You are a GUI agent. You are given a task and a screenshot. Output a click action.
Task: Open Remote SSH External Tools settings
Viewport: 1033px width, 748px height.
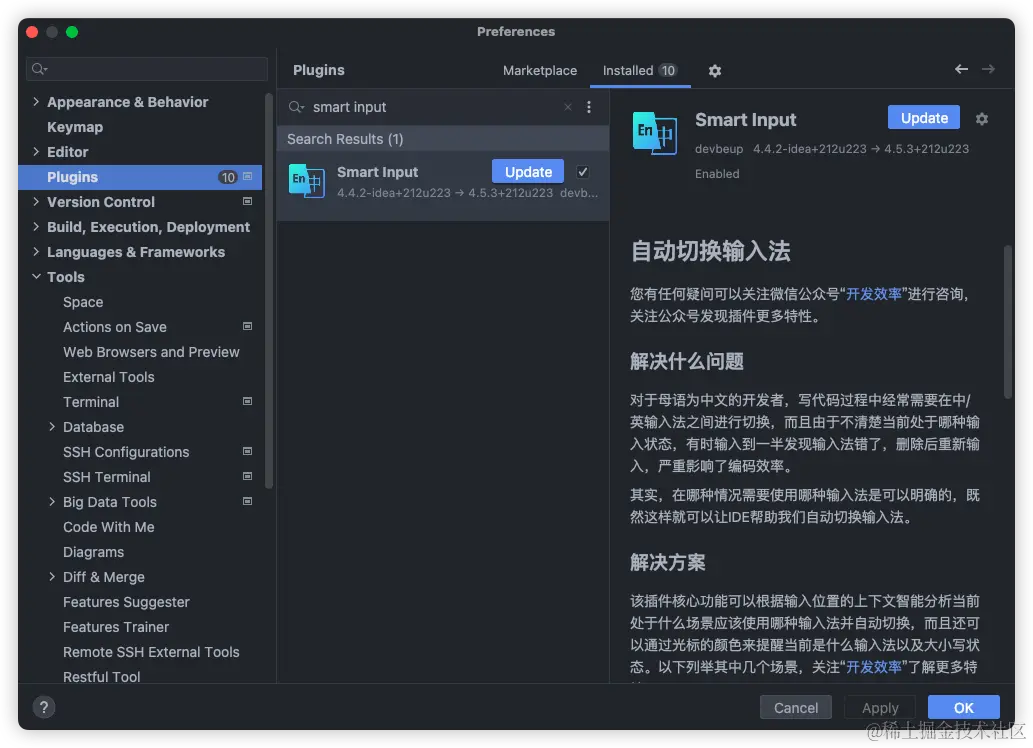(151, 652)
